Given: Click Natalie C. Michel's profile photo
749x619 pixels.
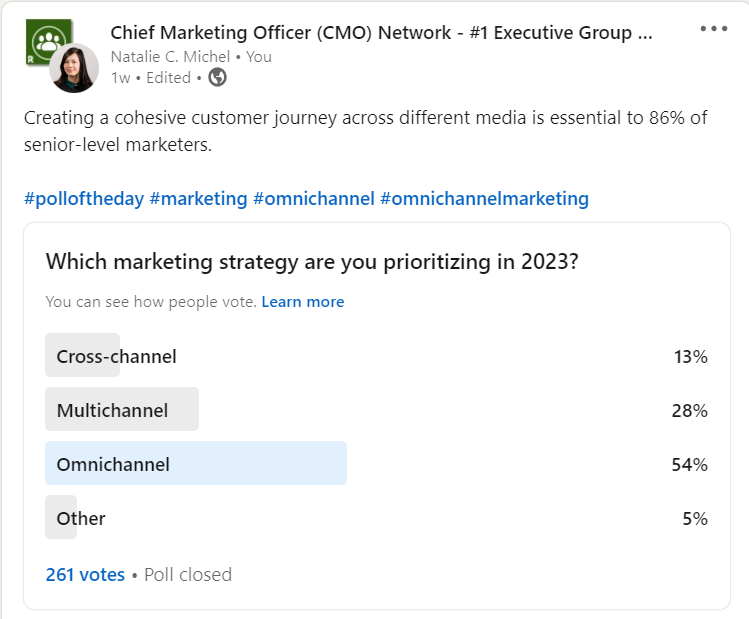Looking at the screenshot, I should click(75, 67).
